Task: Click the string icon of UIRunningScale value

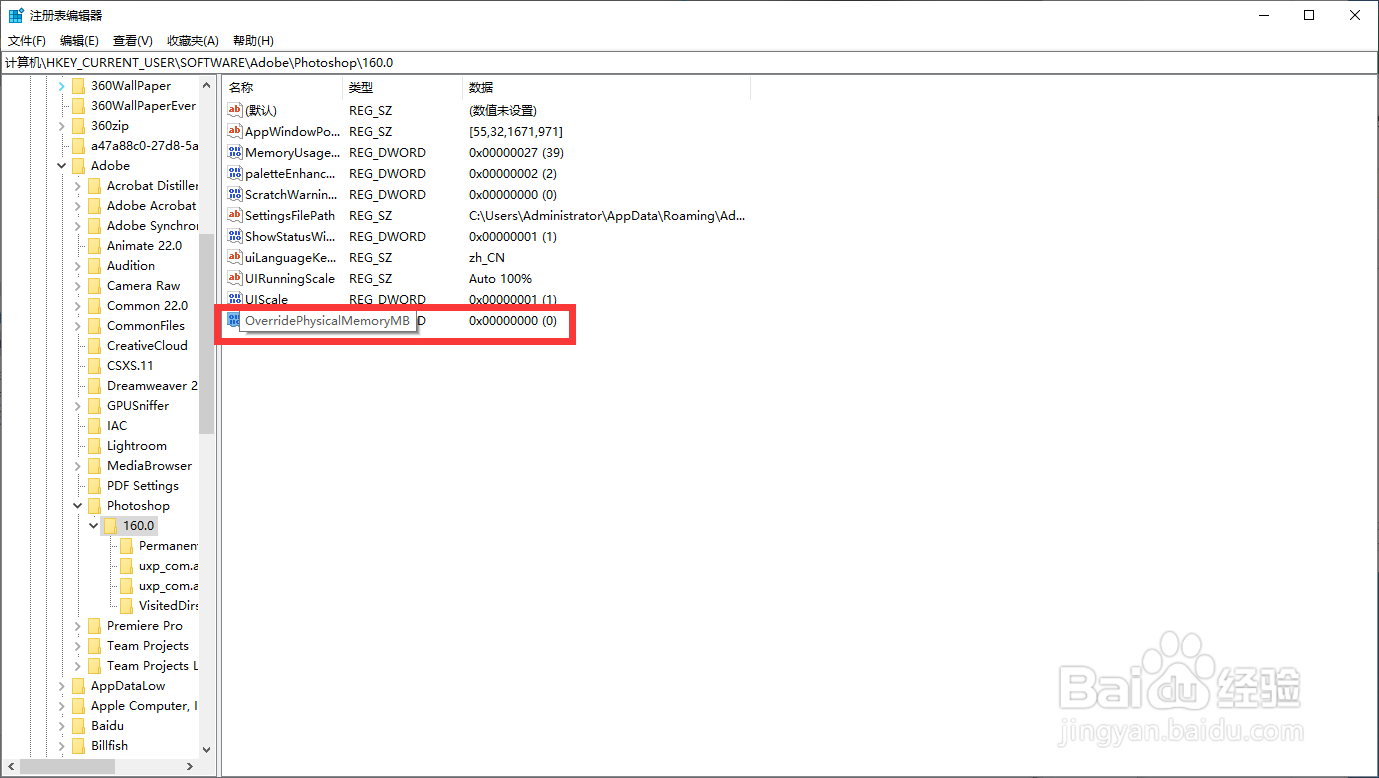Action: [x=235, y=278]
